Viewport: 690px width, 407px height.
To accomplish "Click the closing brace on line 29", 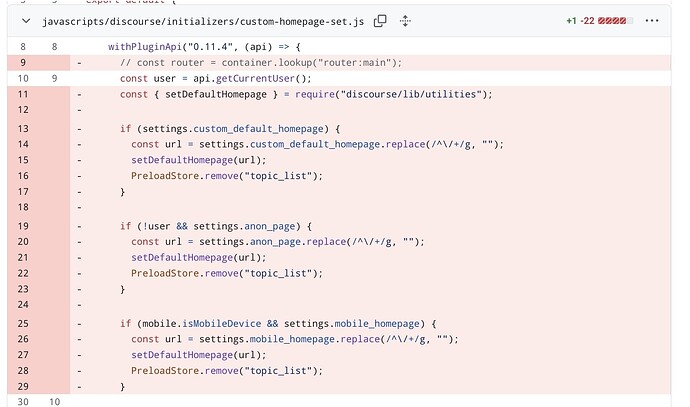I will point(123,387).
